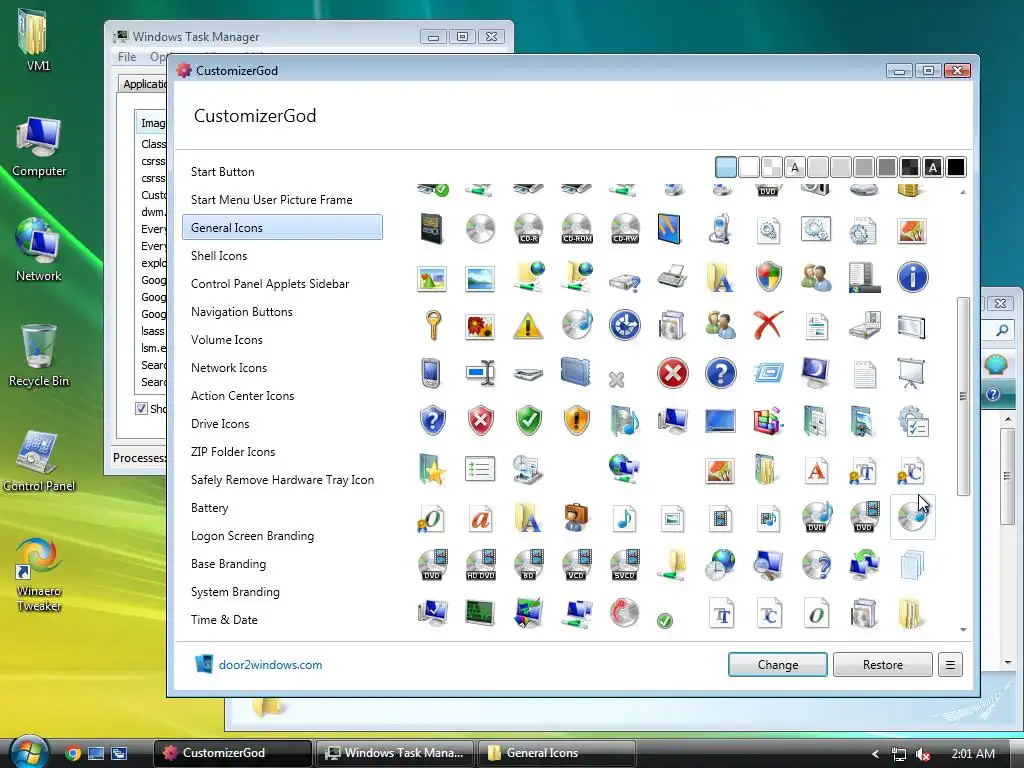Viewport: 1024px width, 768px height.
Task: Visit the door2windows.com link
Action: pyautogui.click(x=270, y=665)
